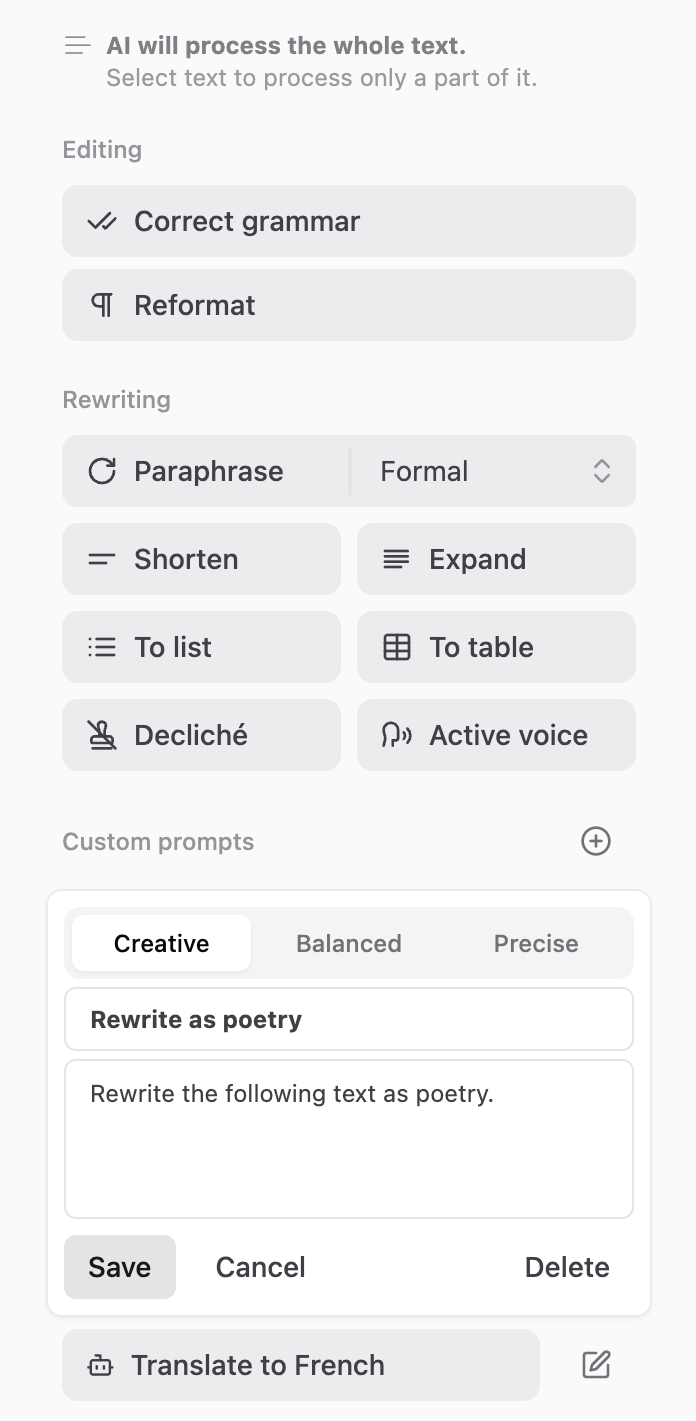This screenshot has height=1421, width=696.
Task: Click the To list bullet icon
Action: [101, 647]
